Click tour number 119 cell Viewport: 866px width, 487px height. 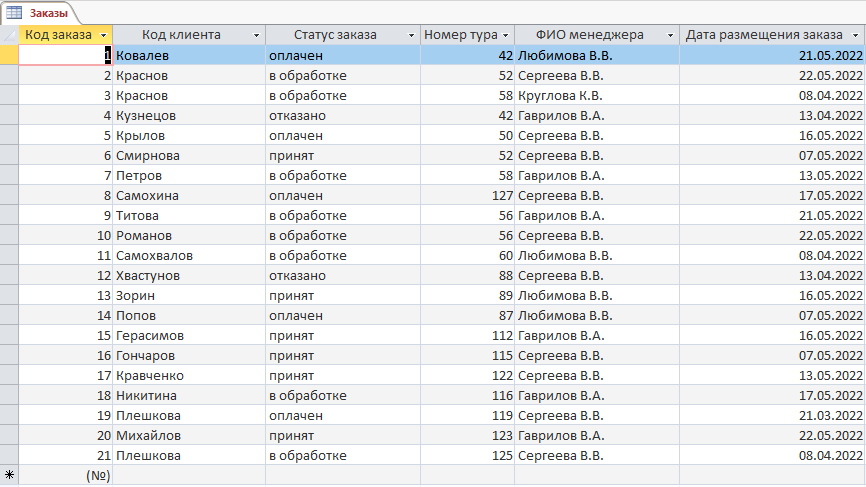pos(467,416)
